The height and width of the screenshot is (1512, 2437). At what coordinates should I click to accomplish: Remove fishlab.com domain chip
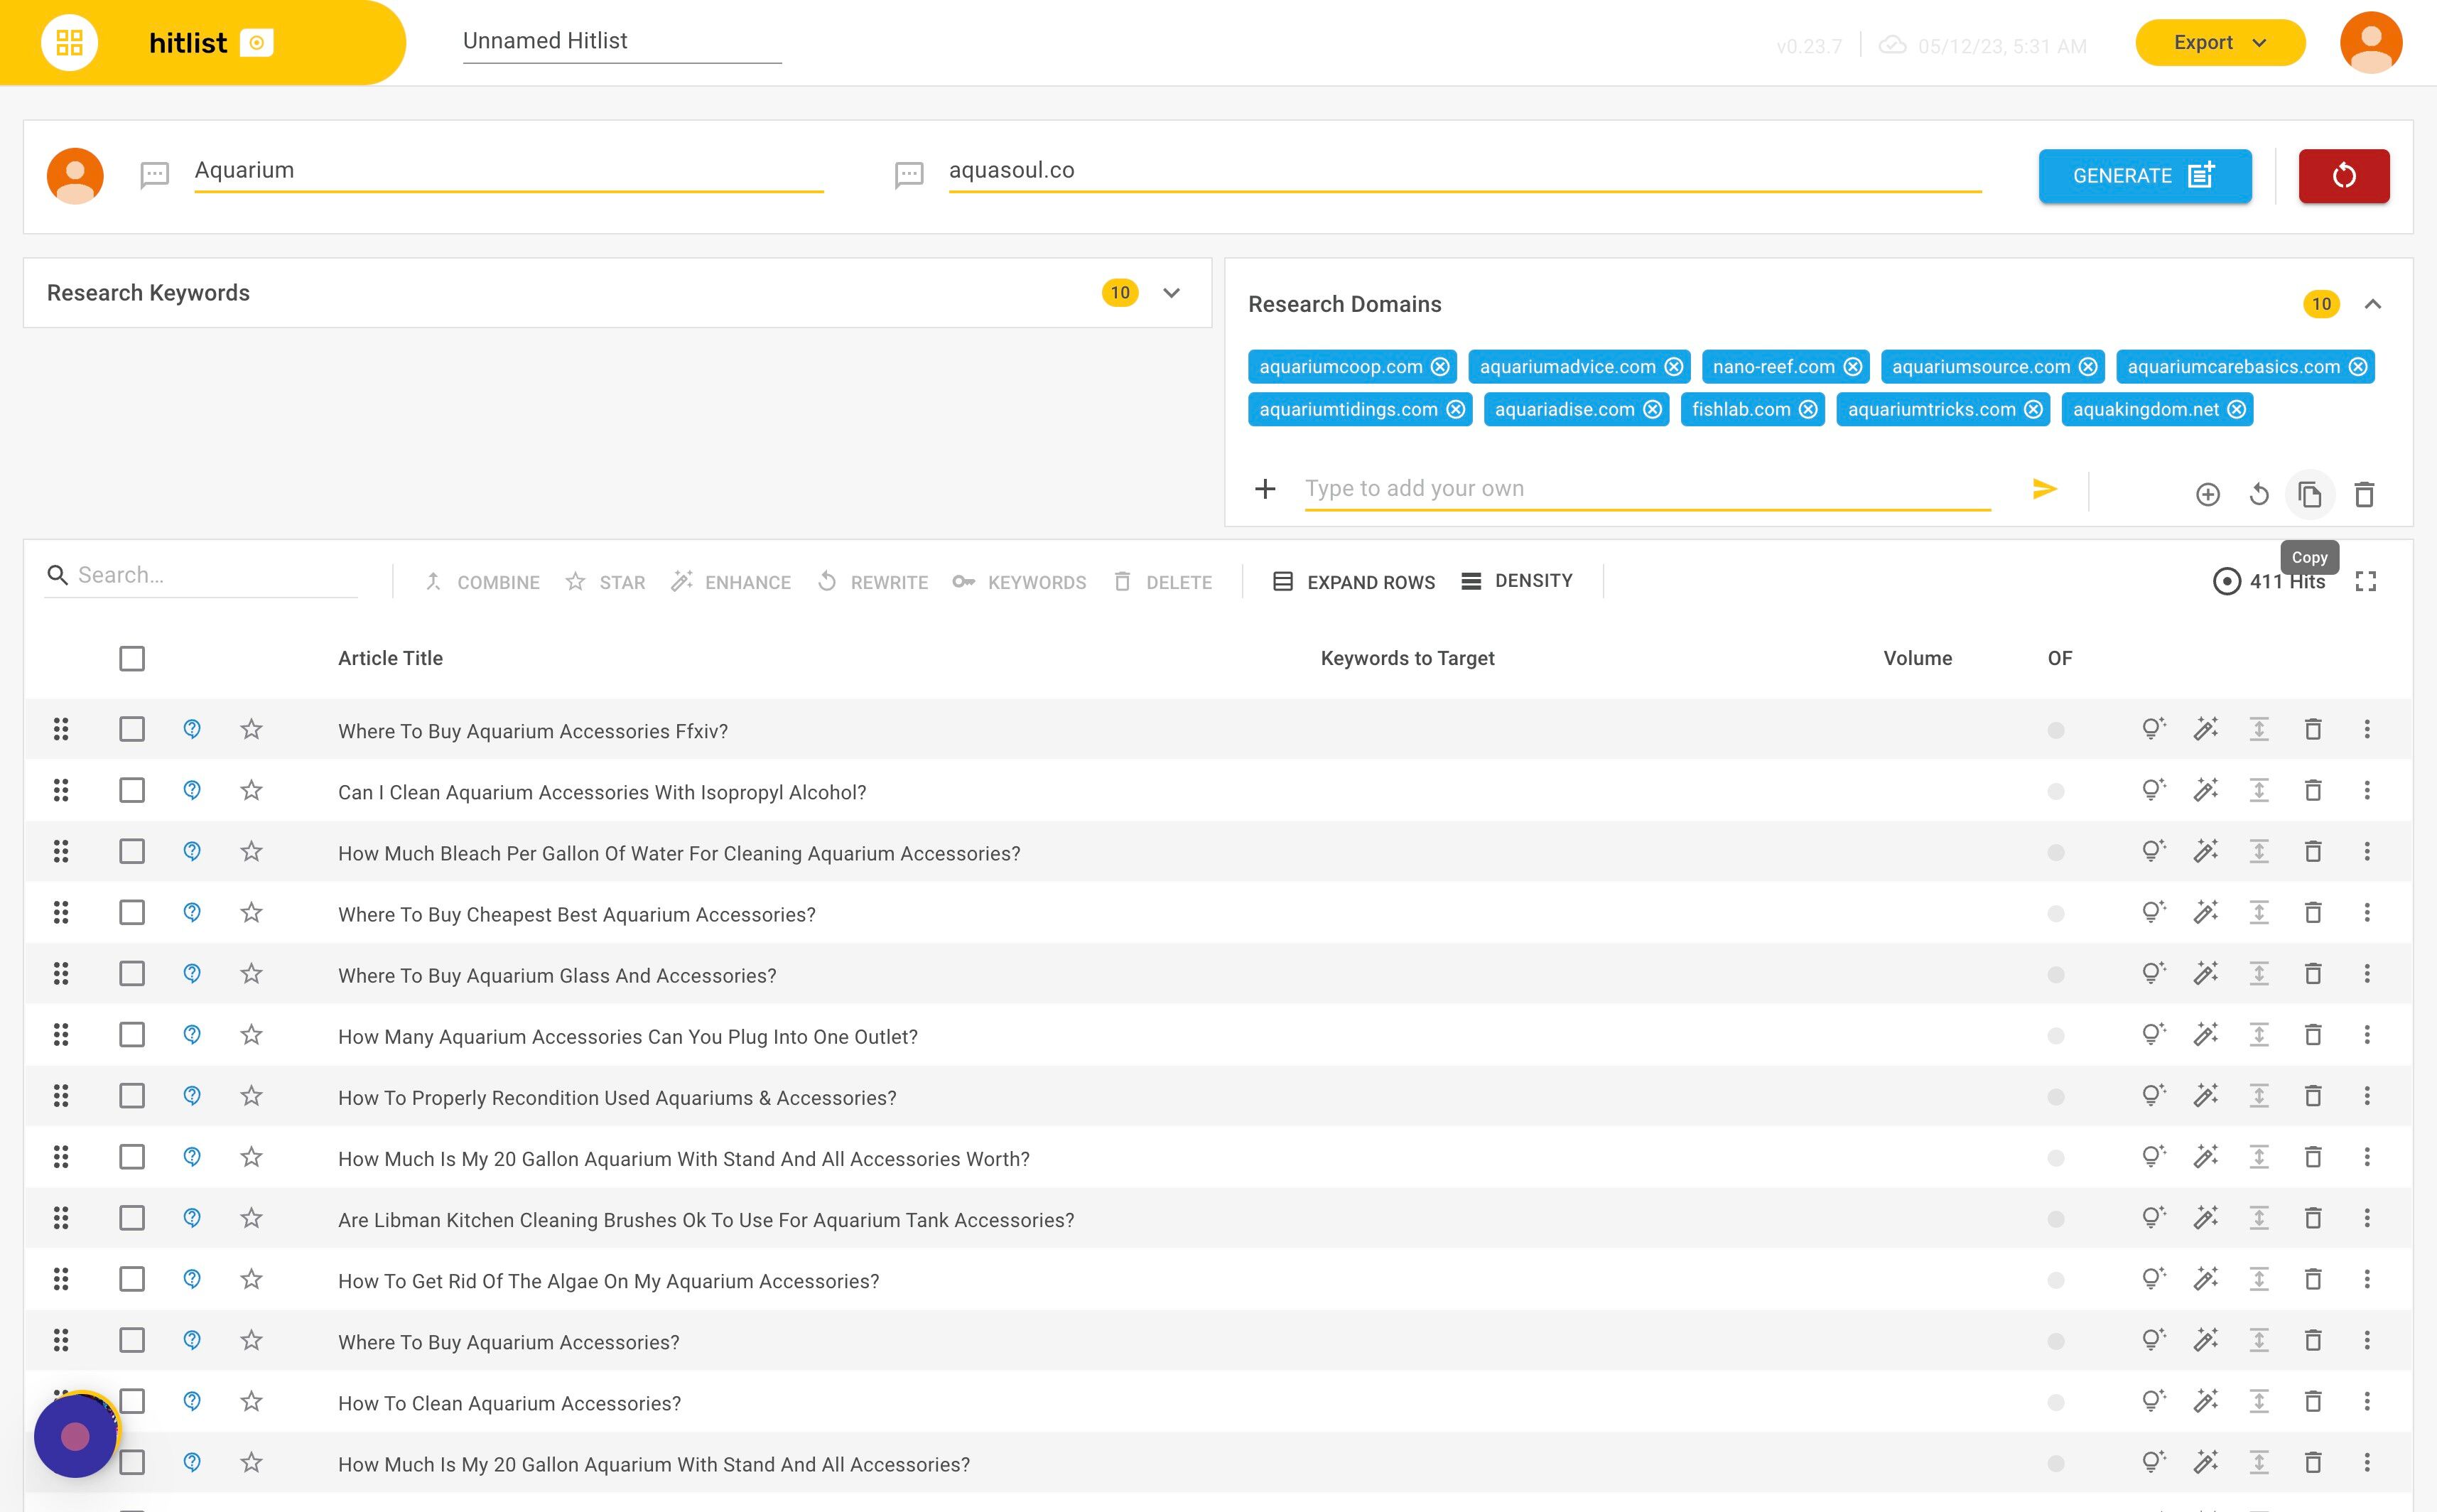pyautogui.click(x=1807, y=409)
